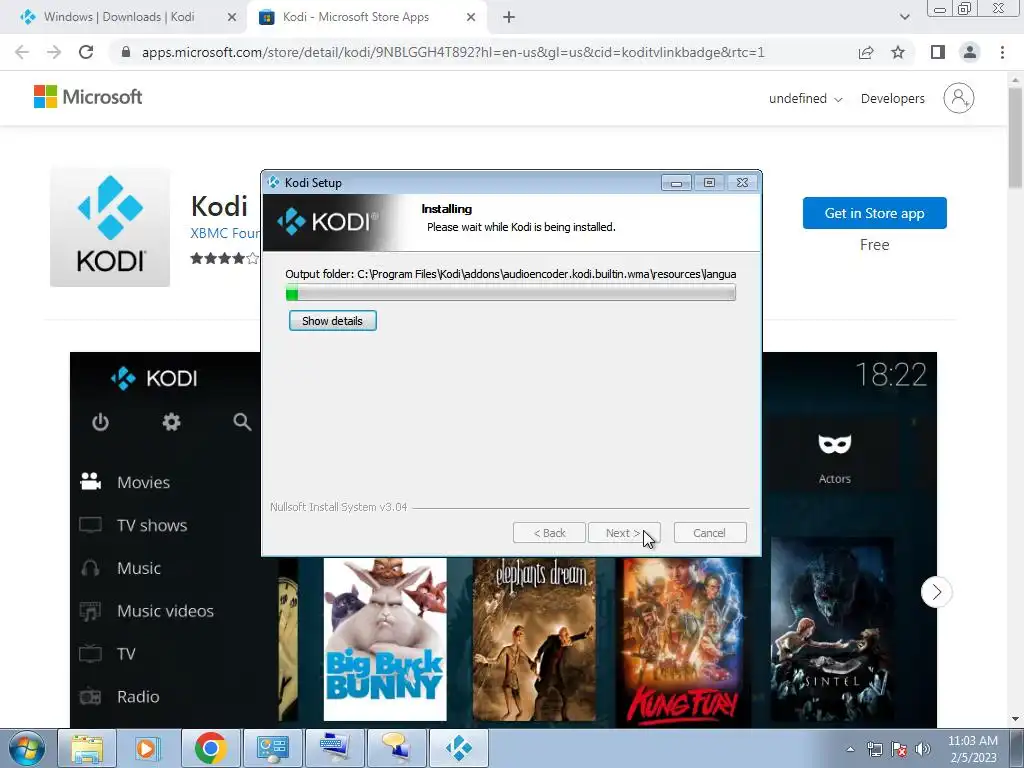Click the Free price label
The image size is (1024, 768).
pyautogui.click(x=874, y=245)
